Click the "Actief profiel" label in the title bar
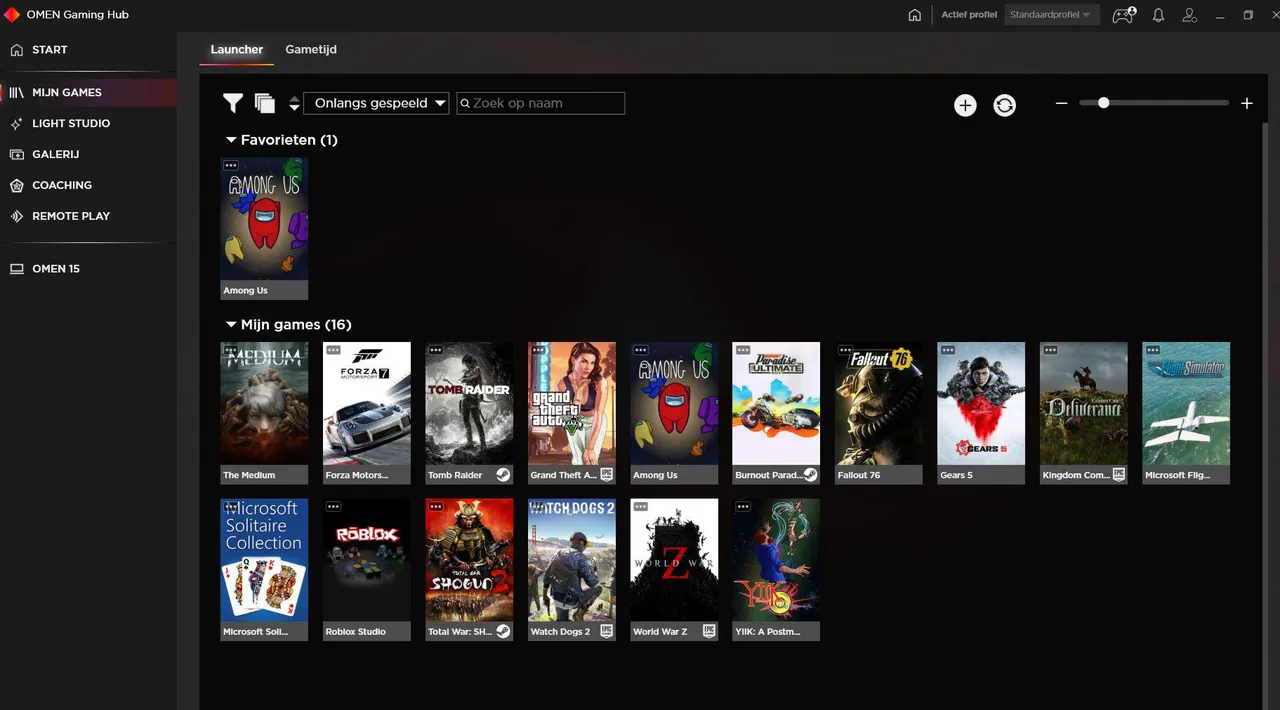The height and width of the screenshot is (710, 1280). pos(969,15)
